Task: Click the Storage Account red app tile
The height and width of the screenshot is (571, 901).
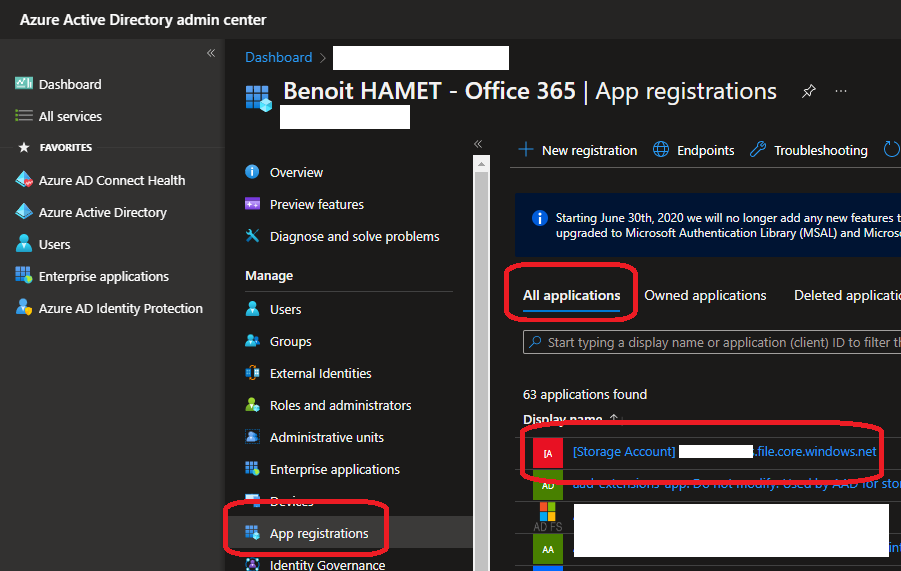Action: pyautogui.click(x=547, y=452)
